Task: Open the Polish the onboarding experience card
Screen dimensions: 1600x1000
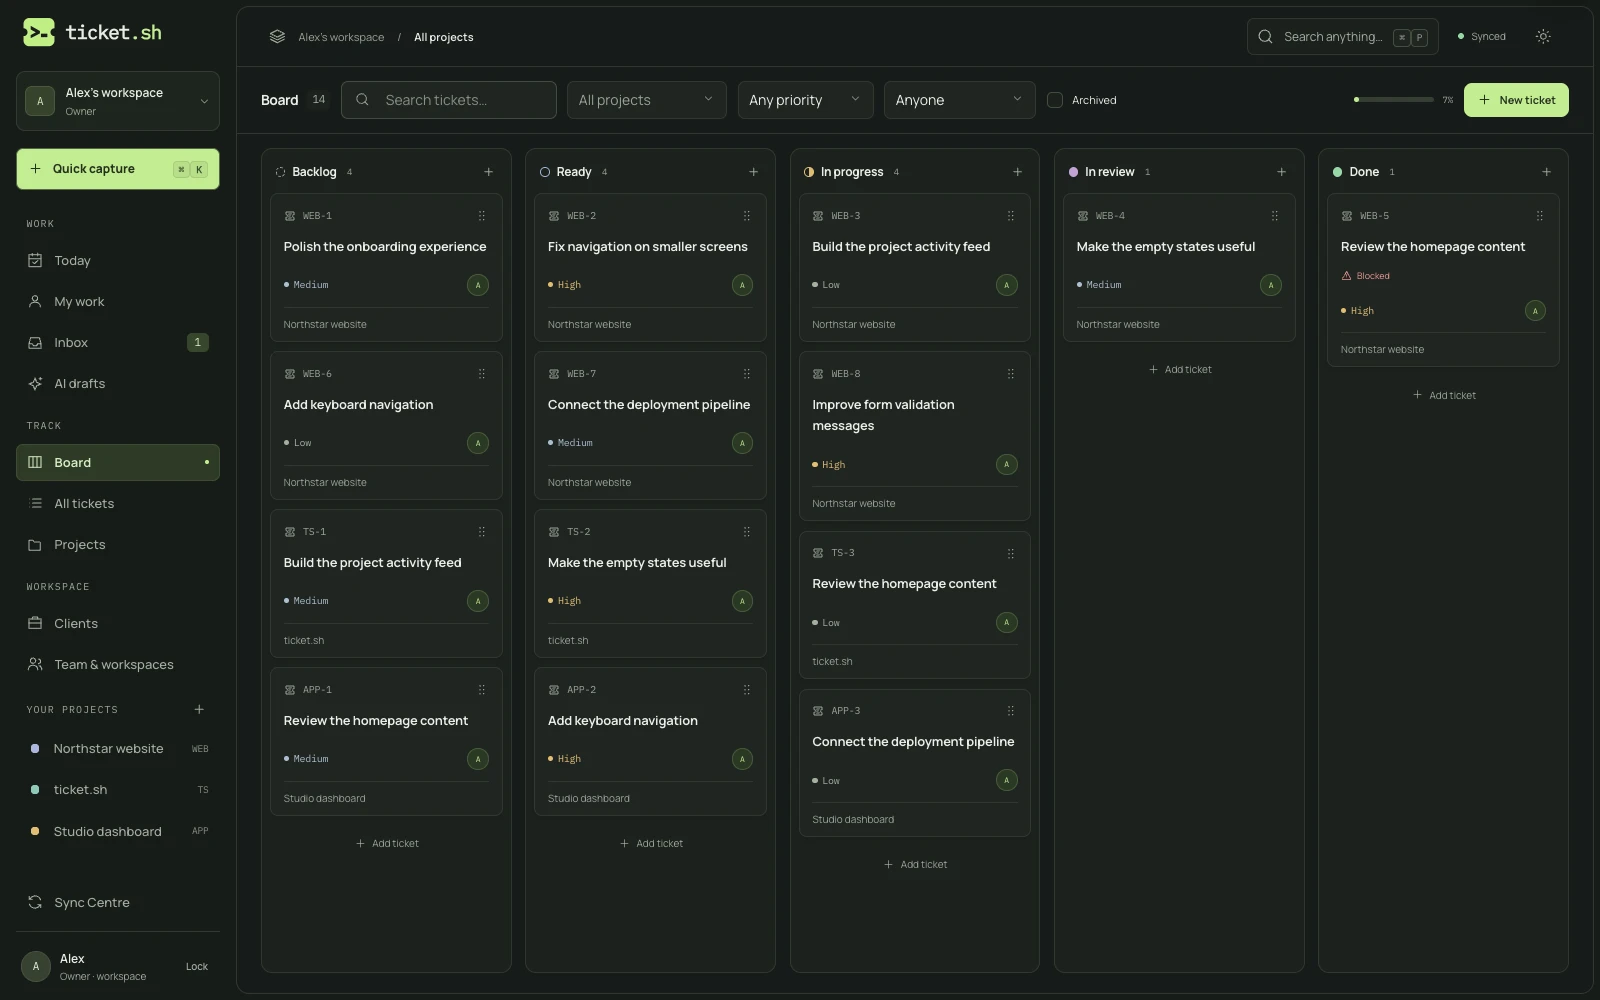Action: pyautogui.click(x=386, y=268)
